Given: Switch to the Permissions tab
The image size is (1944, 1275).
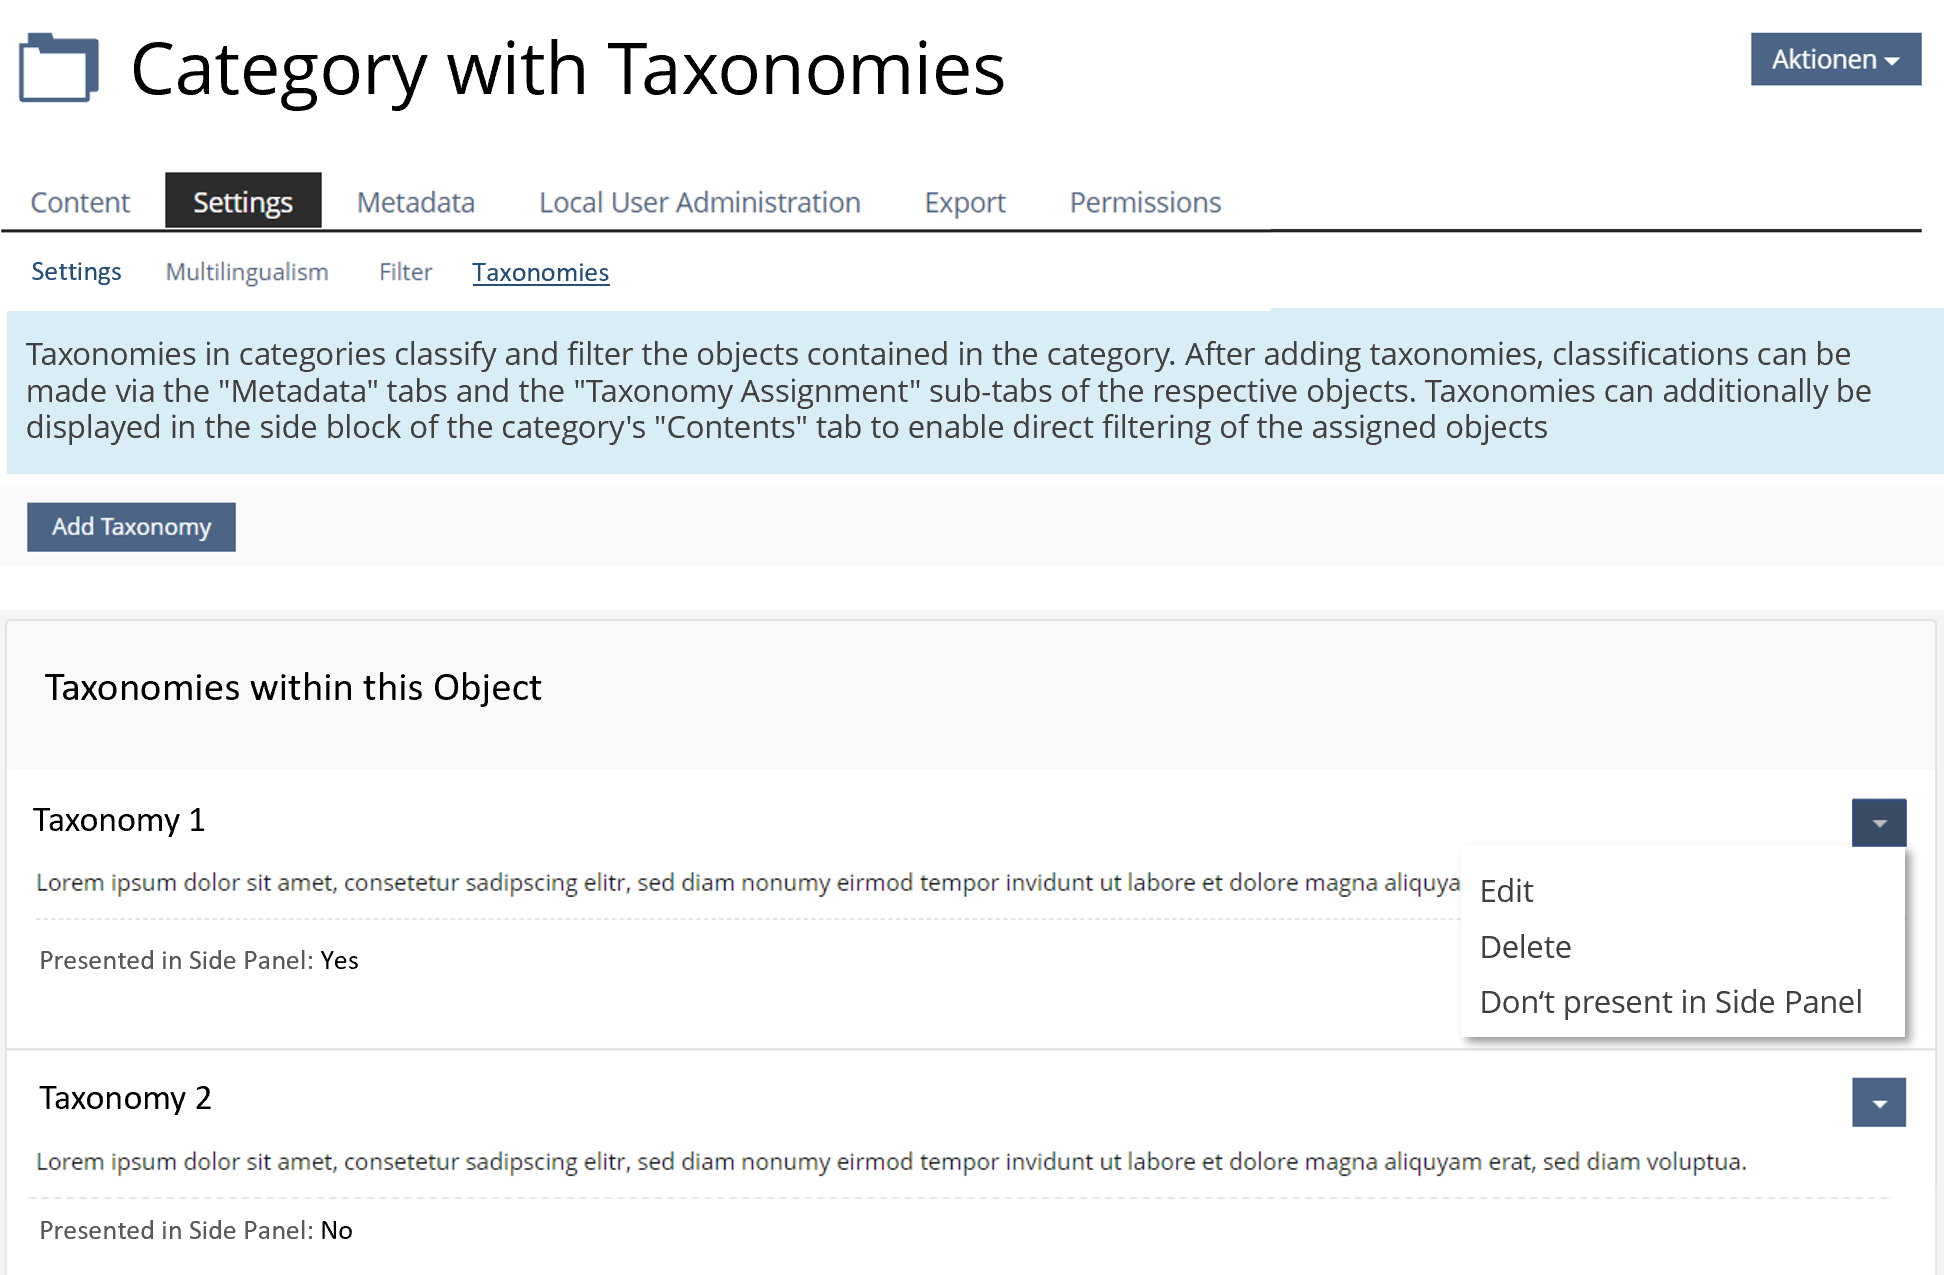Looking at the screenshot, I should pyautogui.click(x=1145, y=202).
